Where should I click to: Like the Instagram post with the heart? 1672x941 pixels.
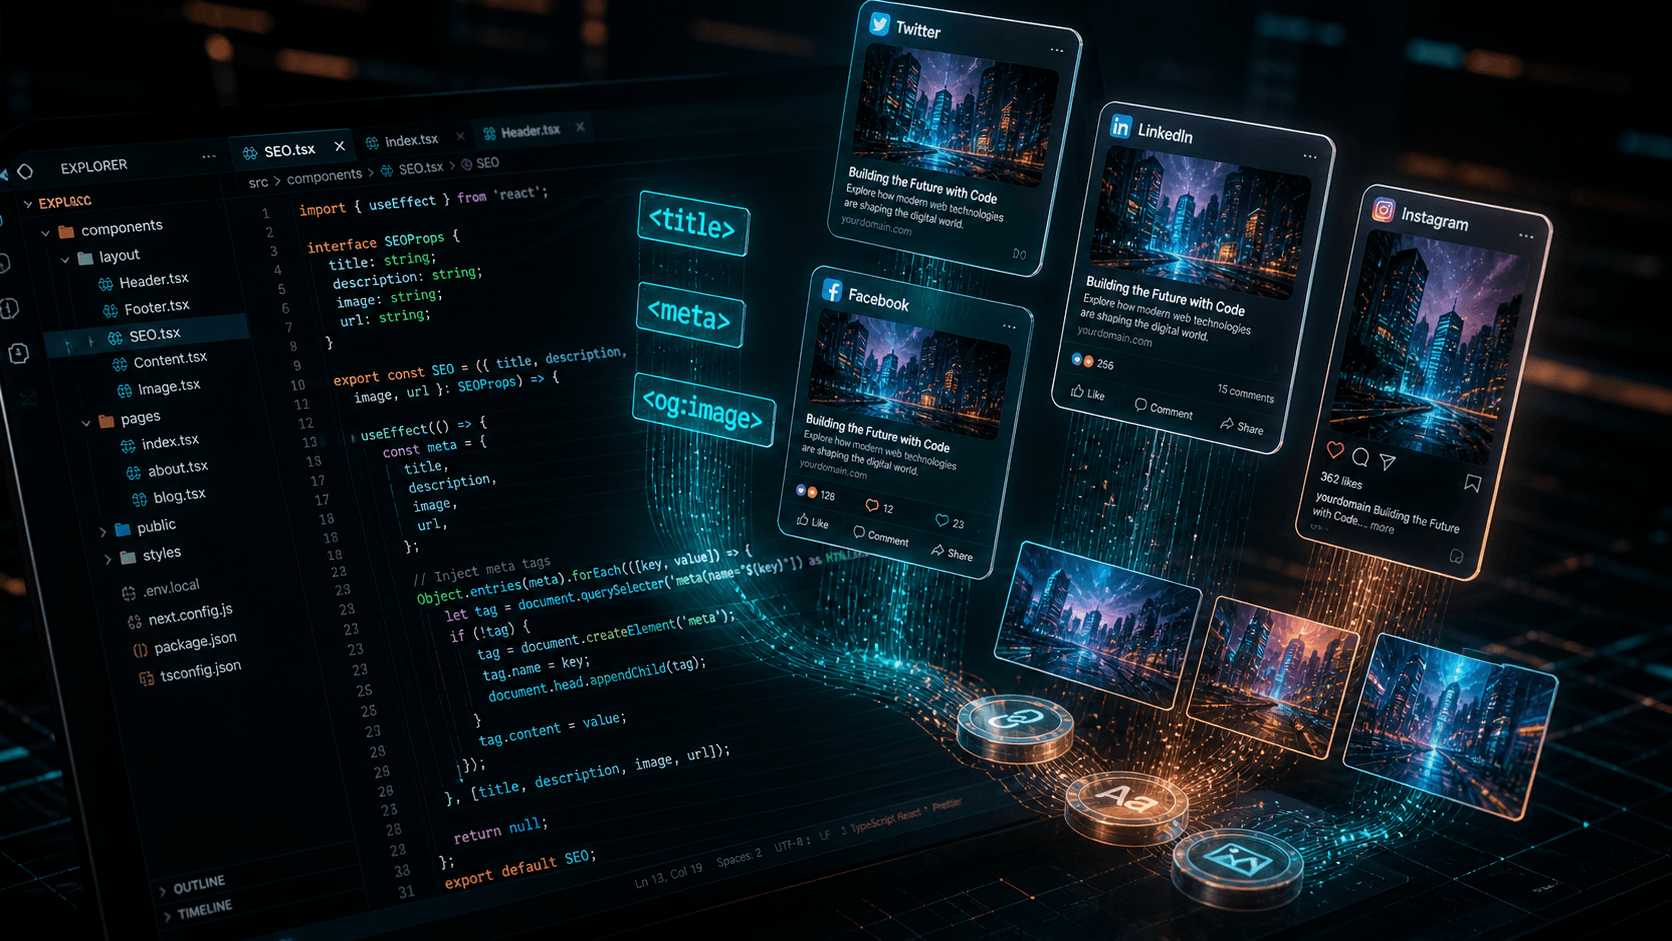click(1335, 450)
